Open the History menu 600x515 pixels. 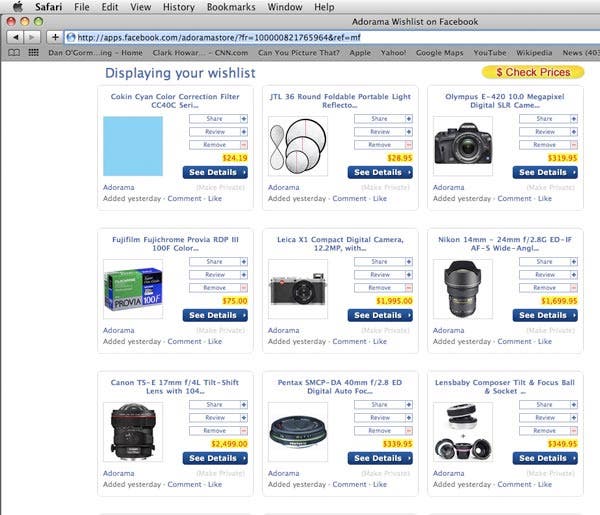(179, 7)
